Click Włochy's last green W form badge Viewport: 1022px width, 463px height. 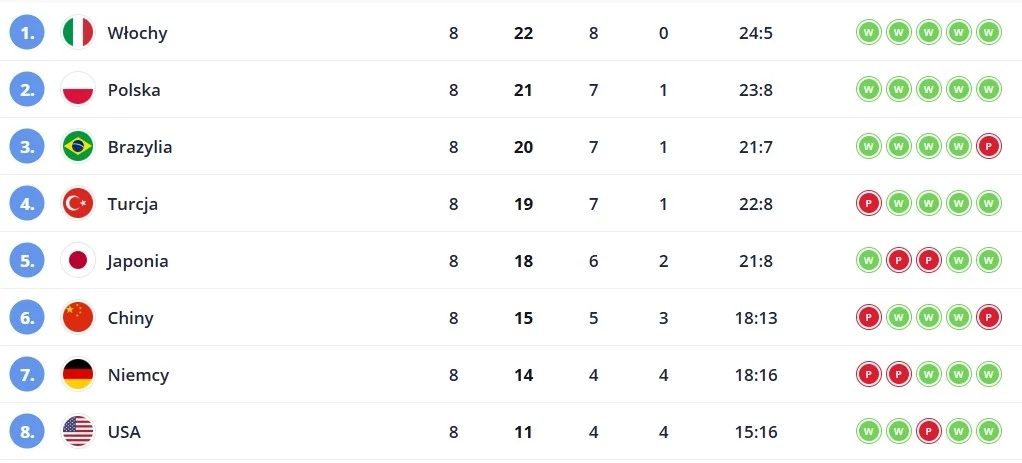point(989,33)
